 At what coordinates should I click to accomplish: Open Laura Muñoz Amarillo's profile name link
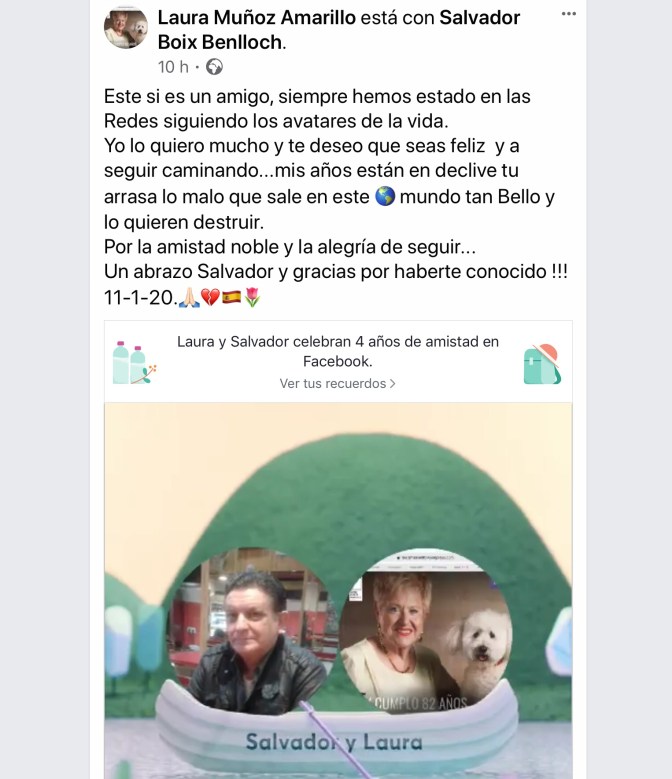coord(257,18)
